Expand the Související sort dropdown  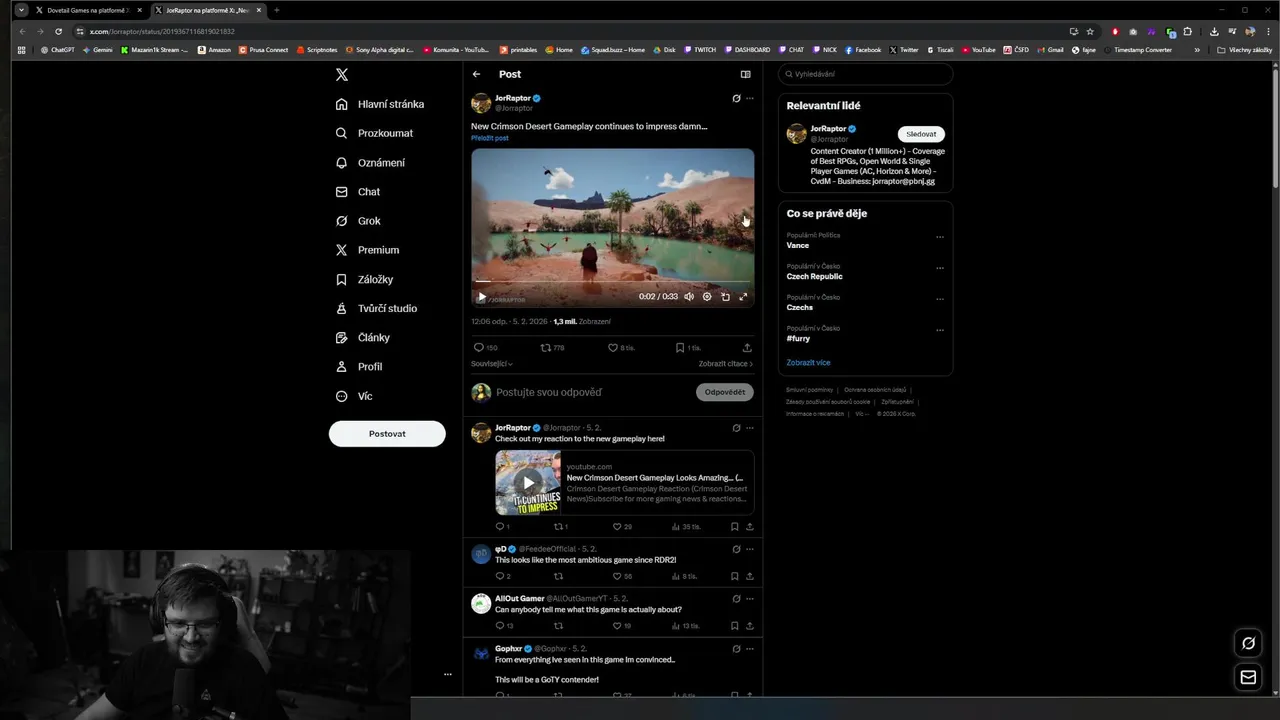click(x=492, y=364)
